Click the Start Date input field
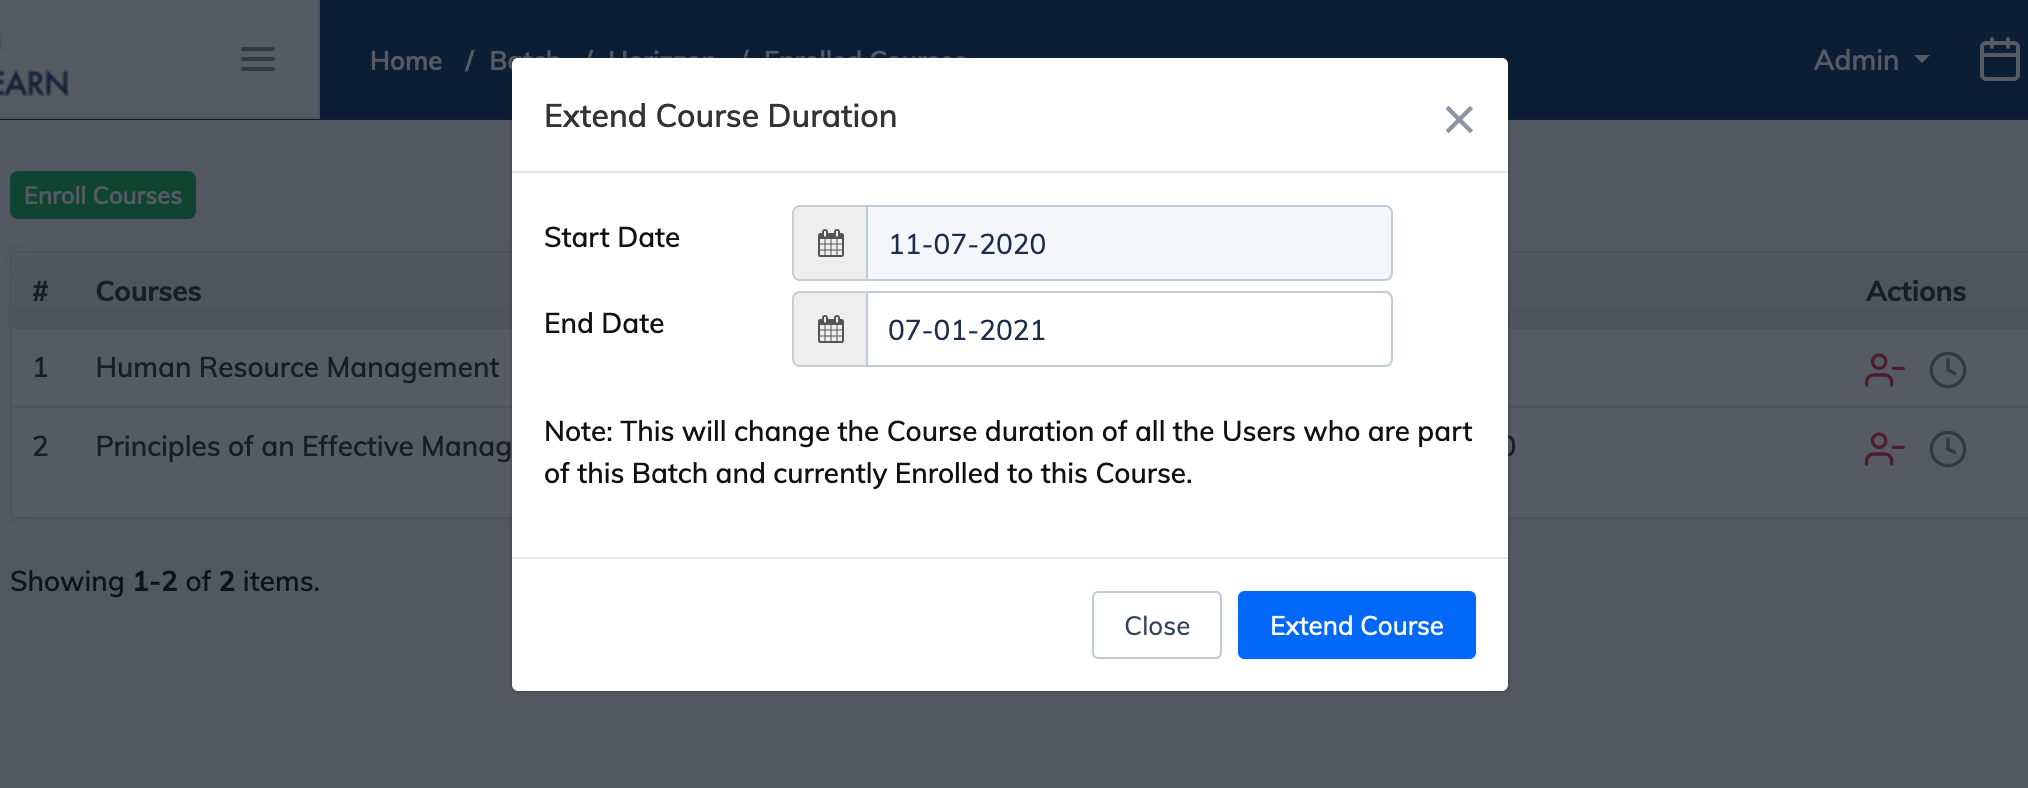This screenshot has height=788, width=2028. 1128,243
